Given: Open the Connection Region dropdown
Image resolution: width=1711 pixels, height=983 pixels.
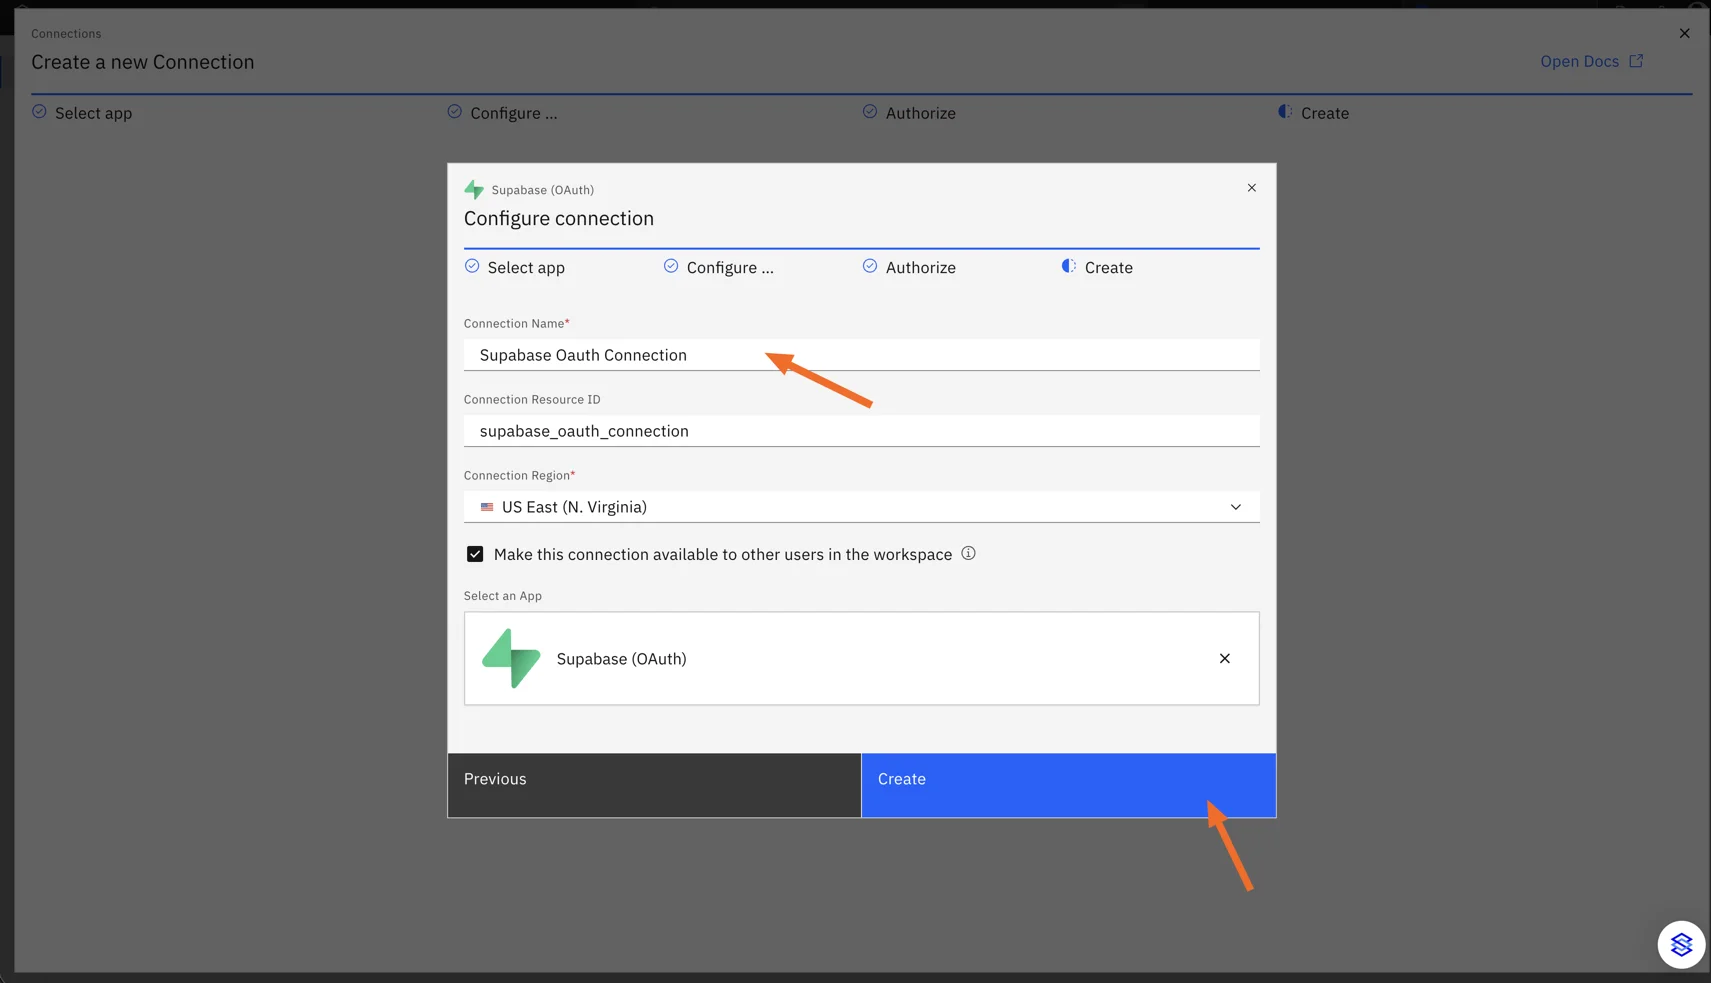Looking at the screenshot, I should click(861, 507).
